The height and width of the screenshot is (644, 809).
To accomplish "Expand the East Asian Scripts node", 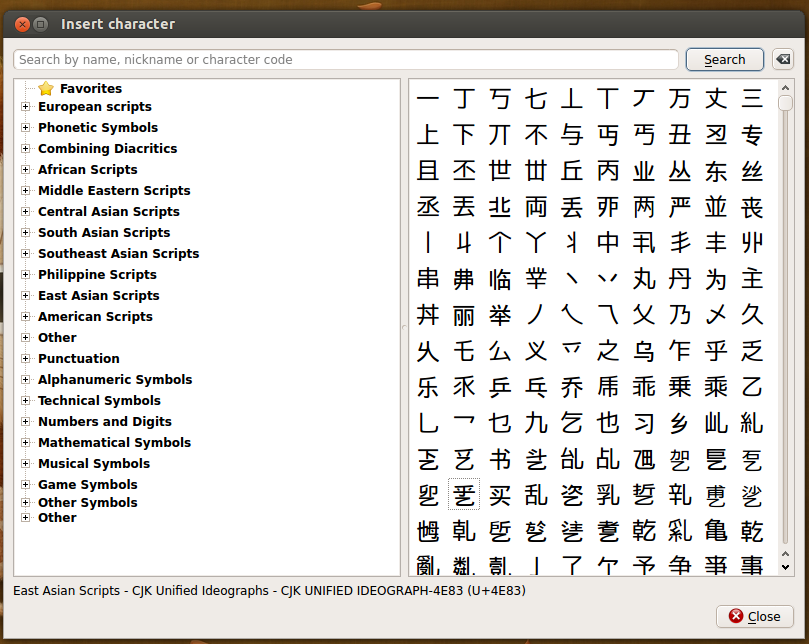I will (25, 296).
